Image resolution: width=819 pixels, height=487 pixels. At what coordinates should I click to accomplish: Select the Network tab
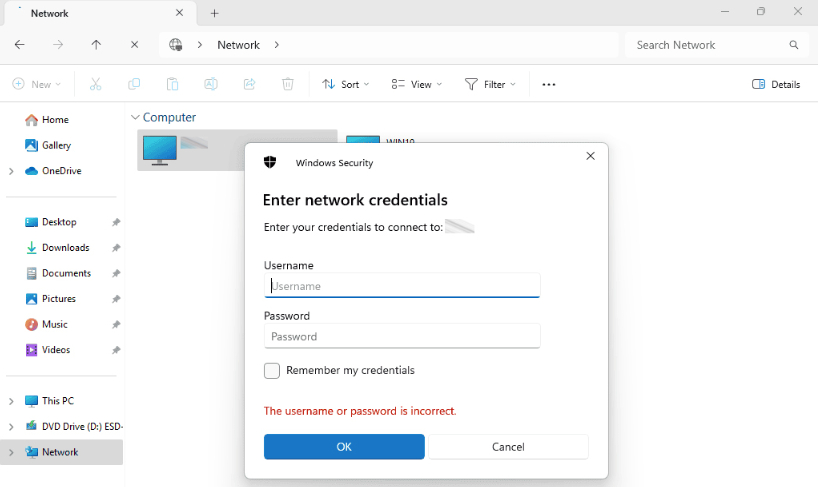[100, 14]
